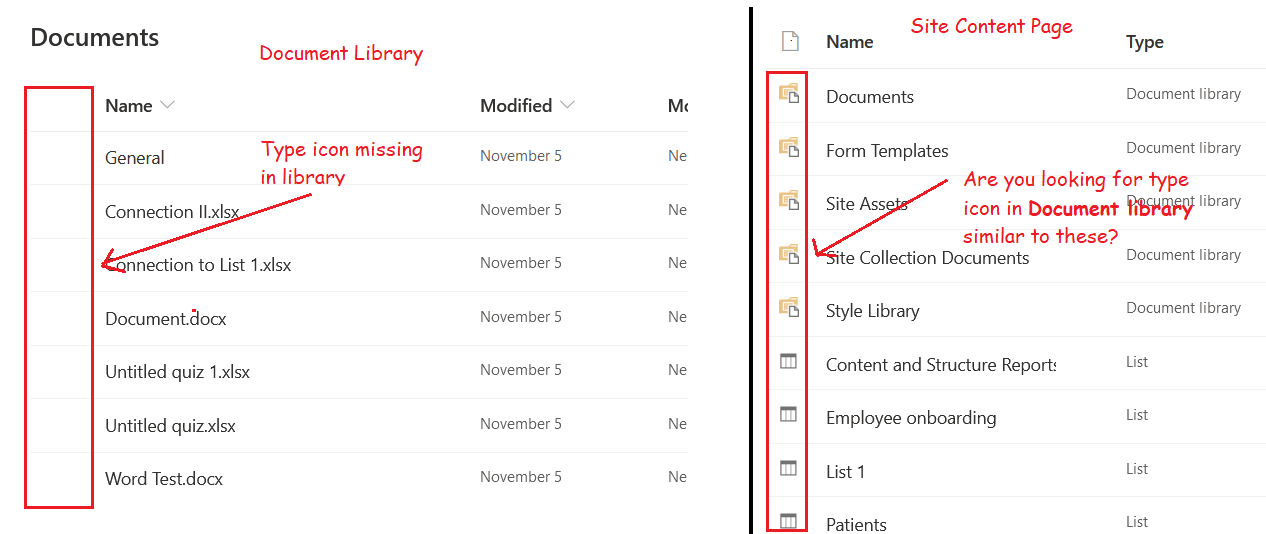Click the Modified column header text
Screen dimensions: 1266x534
click(516, 106)
